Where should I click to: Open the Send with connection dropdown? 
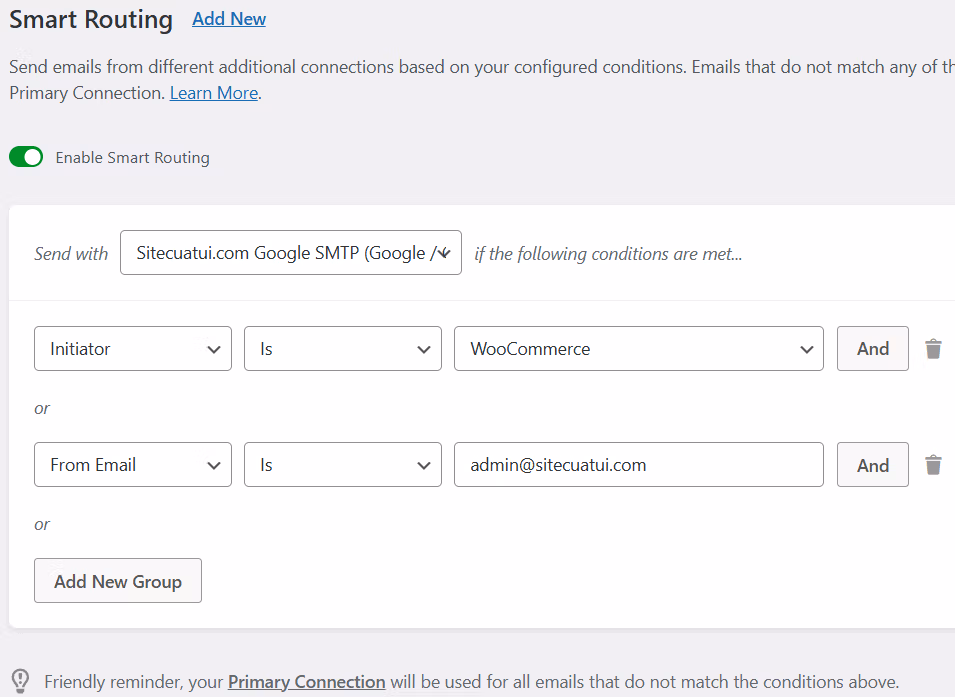[x=290, y=253]
